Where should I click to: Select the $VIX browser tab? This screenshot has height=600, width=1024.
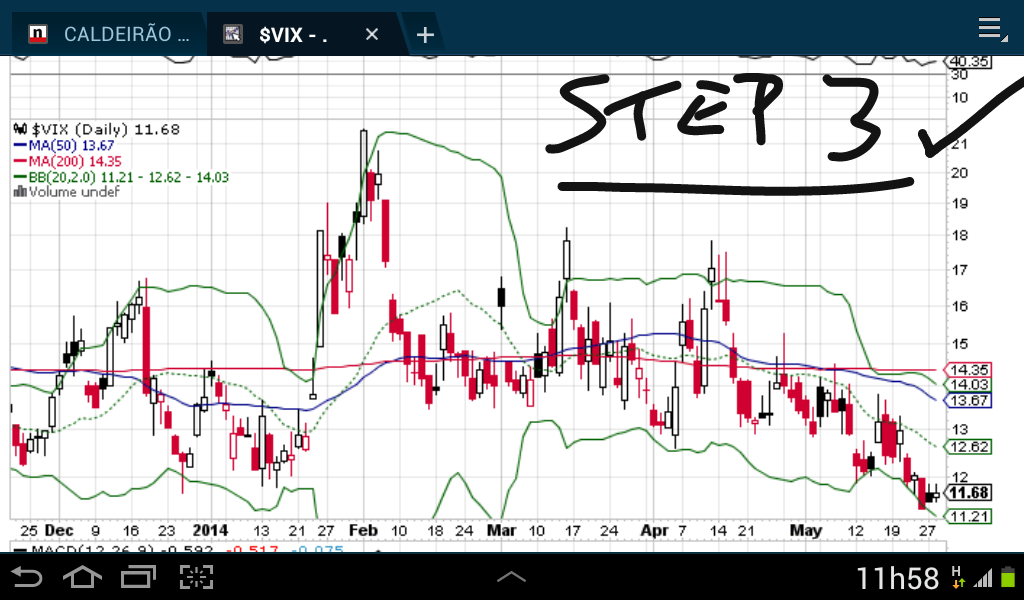307,34
